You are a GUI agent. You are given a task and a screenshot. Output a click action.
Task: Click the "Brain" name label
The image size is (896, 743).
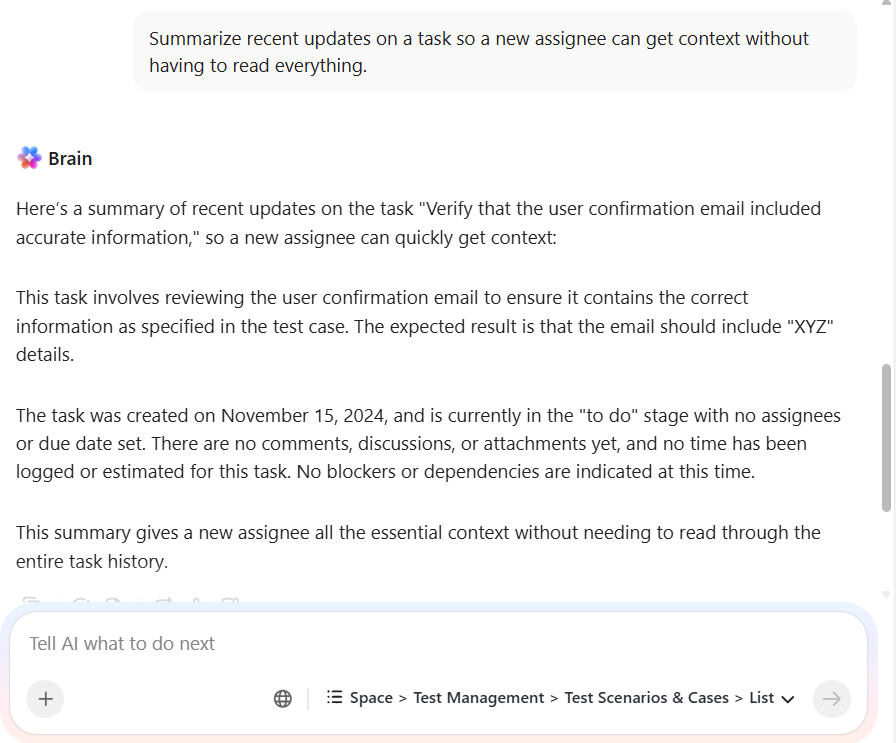click(70, 158)
